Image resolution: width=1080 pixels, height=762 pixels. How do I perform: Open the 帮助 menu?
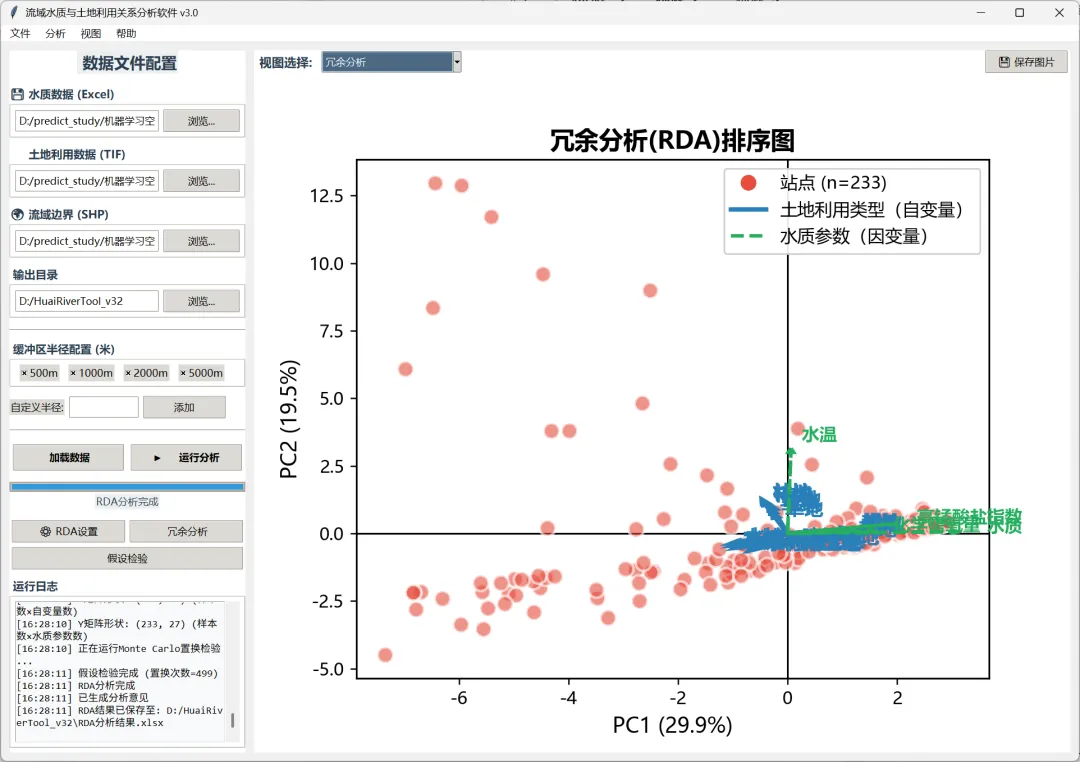pyautogui.click(x=126, y=33)
